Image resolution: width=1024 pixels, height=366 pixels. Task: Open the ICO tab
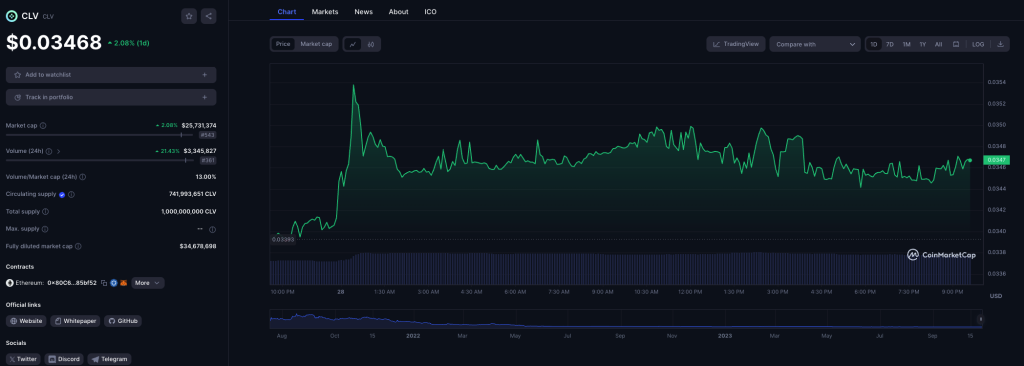(430, 12)
